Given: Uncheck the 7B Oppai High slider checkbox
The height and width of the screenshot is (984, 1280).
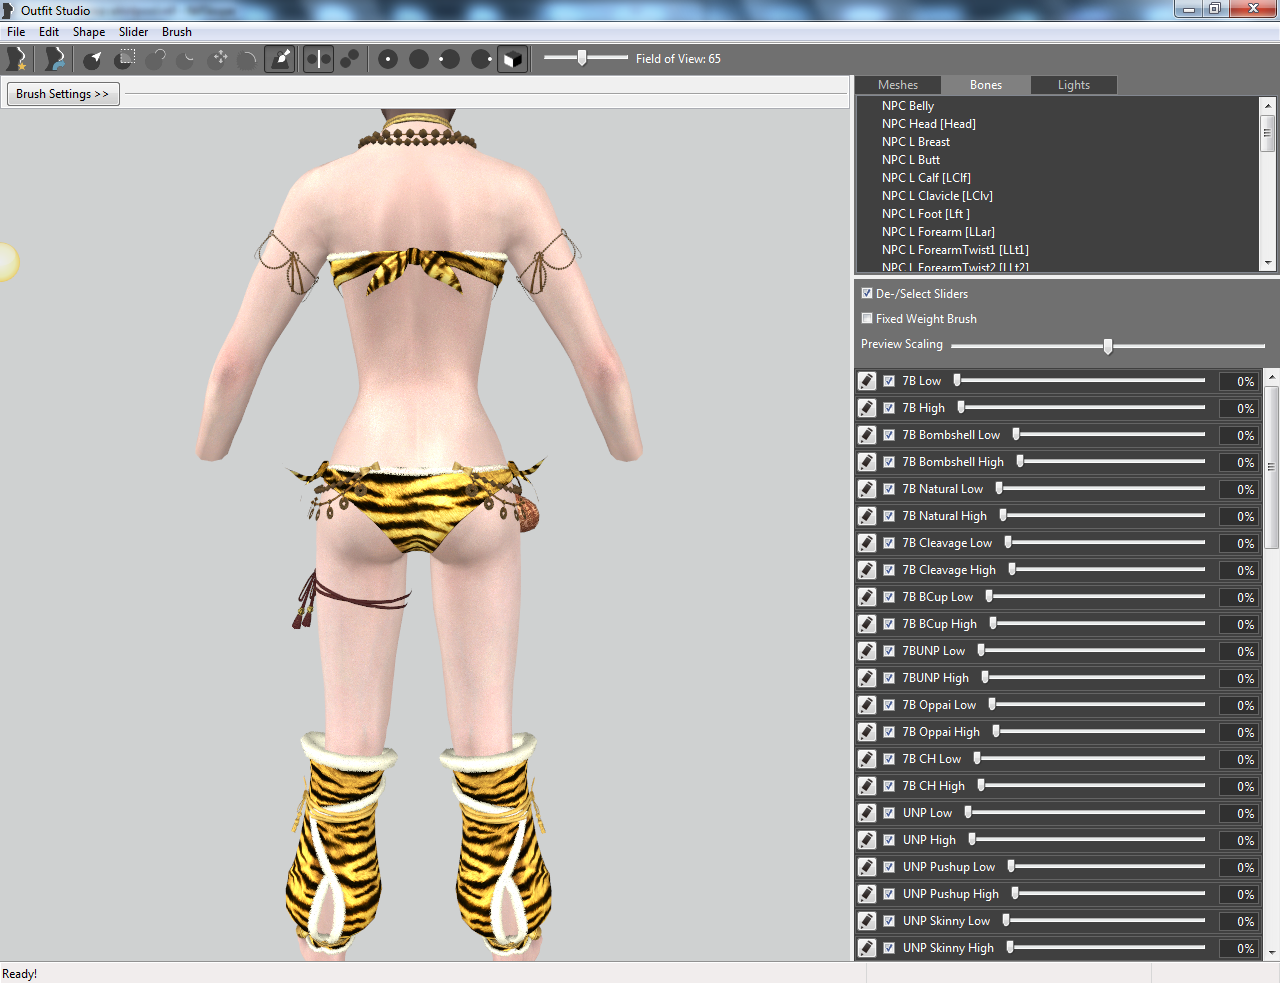Looking at the screenshot, I should click(889, 732).
